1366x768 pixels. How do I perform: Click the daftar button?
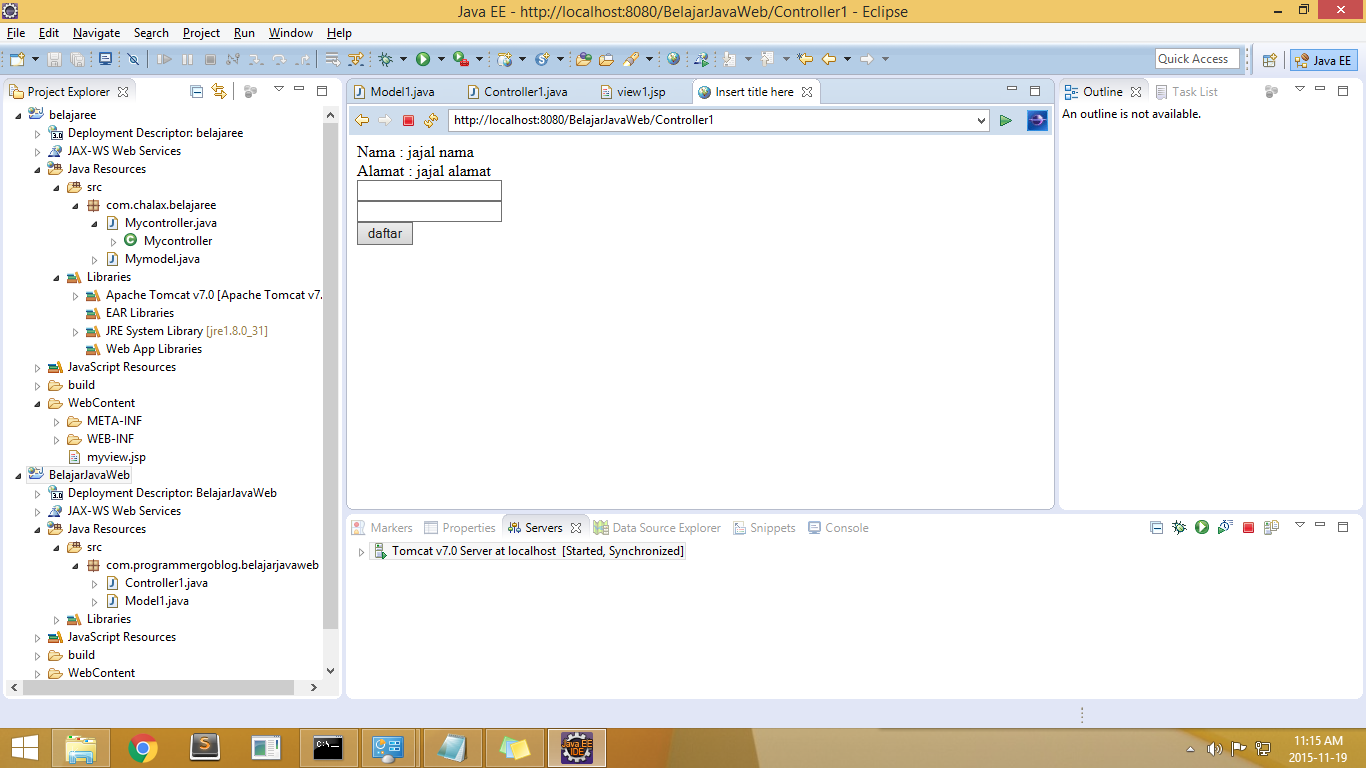tap(385, 234)
